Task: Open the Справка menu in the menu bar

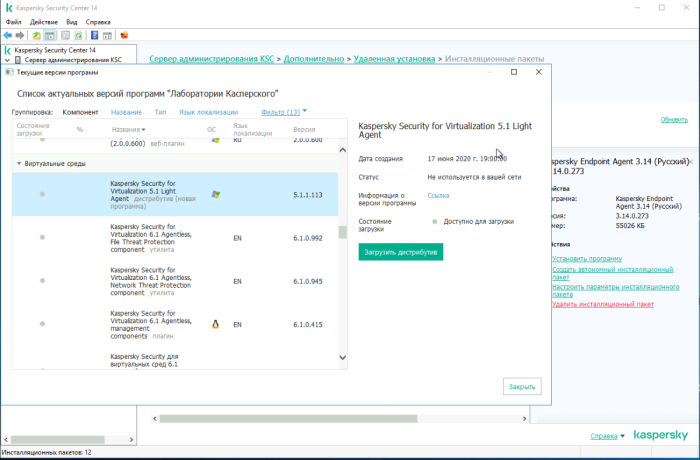Action: 98,22
